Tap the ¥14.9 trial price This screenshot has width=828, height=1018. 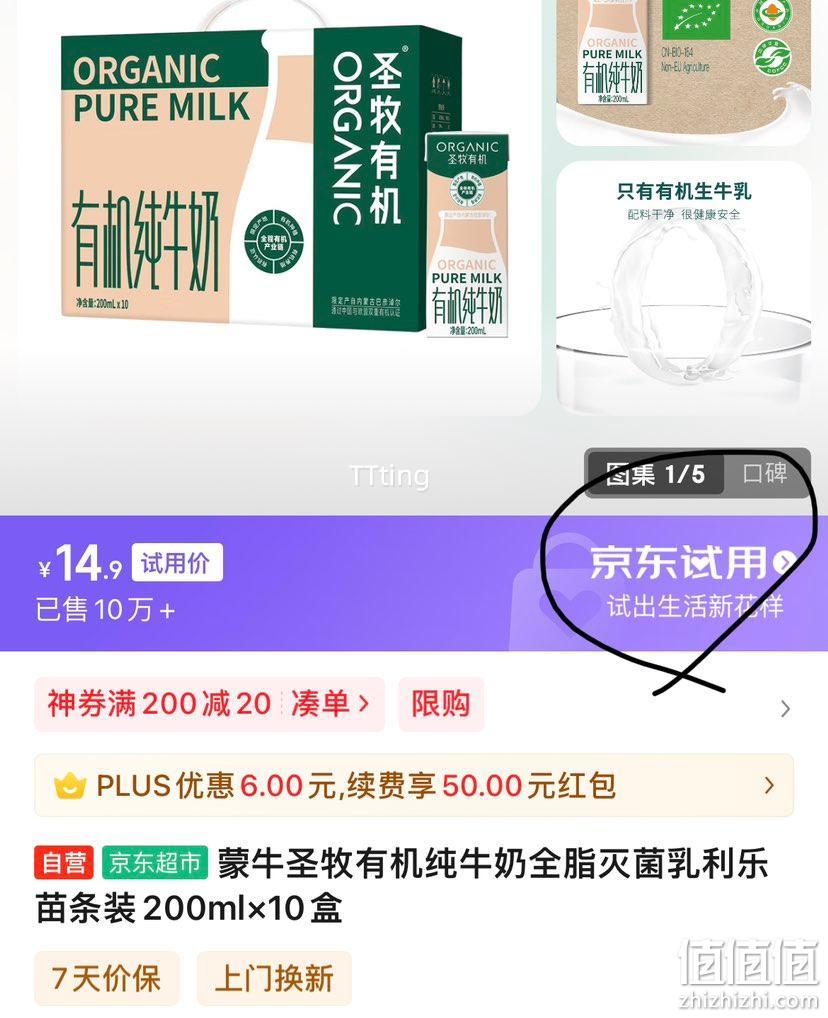pos(79,564)
